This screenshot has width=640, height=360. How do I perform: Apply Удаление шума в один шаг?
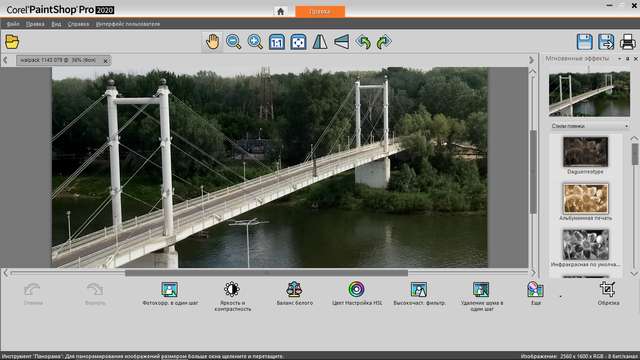481,296
